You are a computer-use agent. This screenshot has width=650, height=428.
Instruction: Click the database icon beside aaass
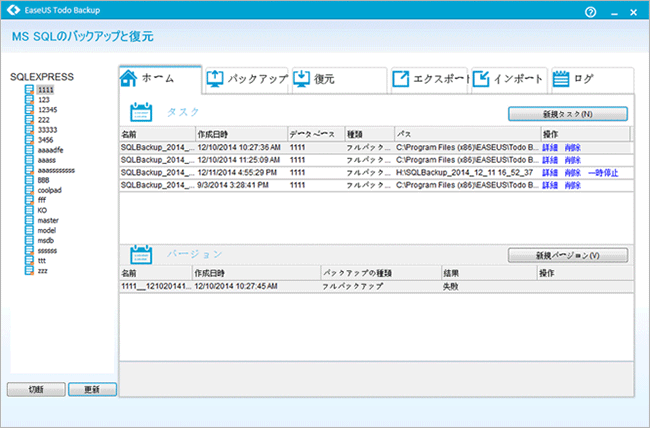pyautogui.click(x=29, y=160)
